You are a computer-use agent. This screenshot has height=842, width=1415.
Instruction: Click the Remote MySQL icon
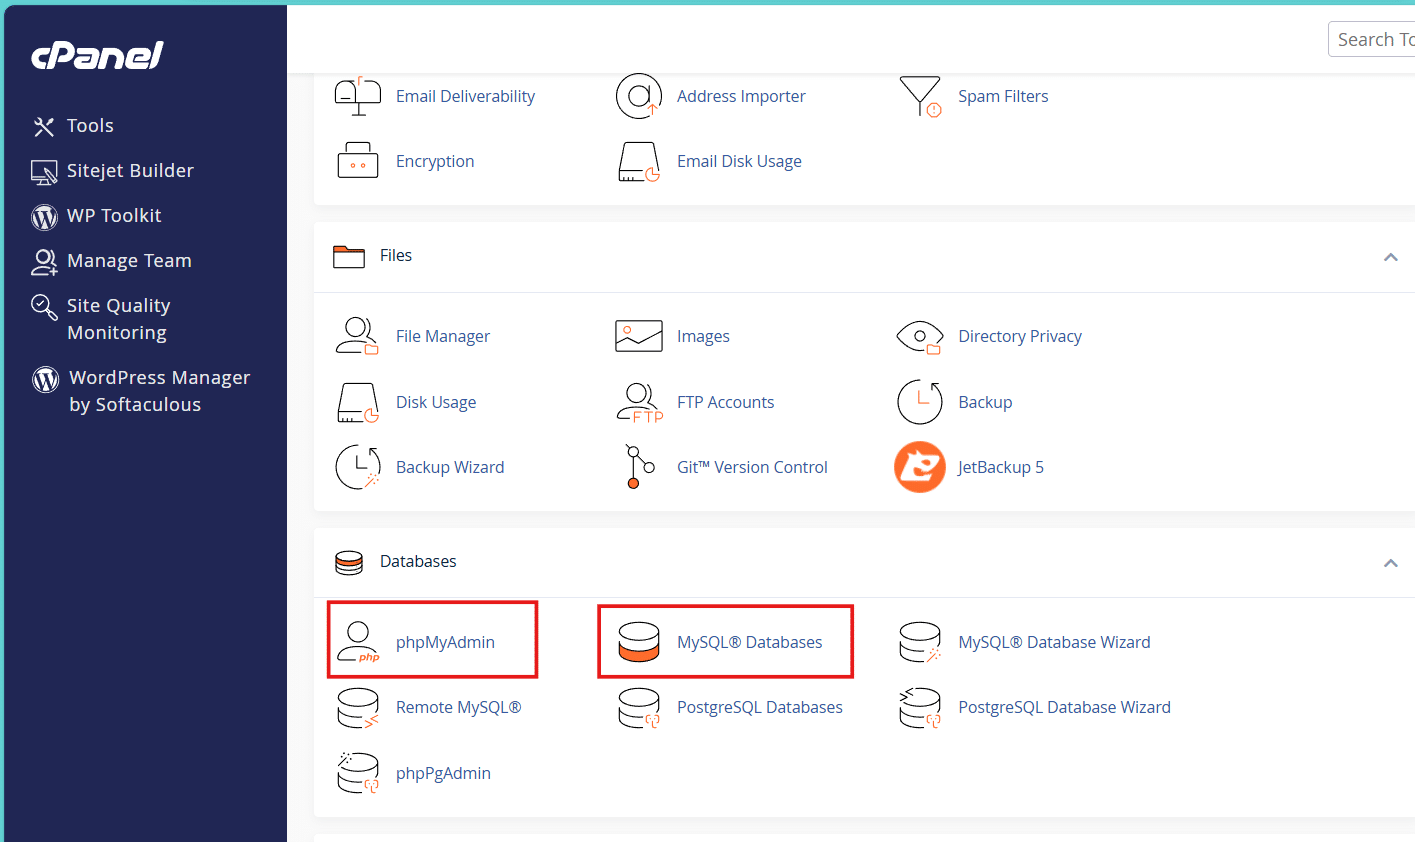358,707
